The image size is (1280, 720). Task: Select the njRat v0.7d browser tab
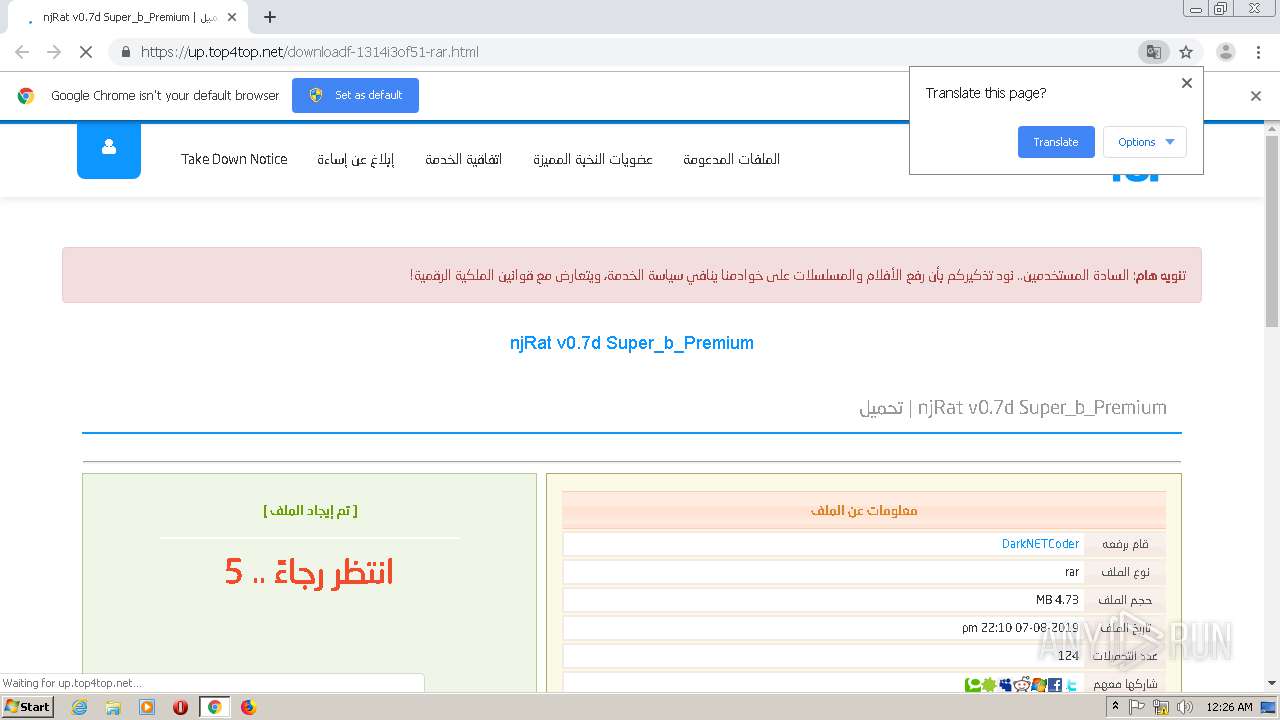(x=130, y=17)
